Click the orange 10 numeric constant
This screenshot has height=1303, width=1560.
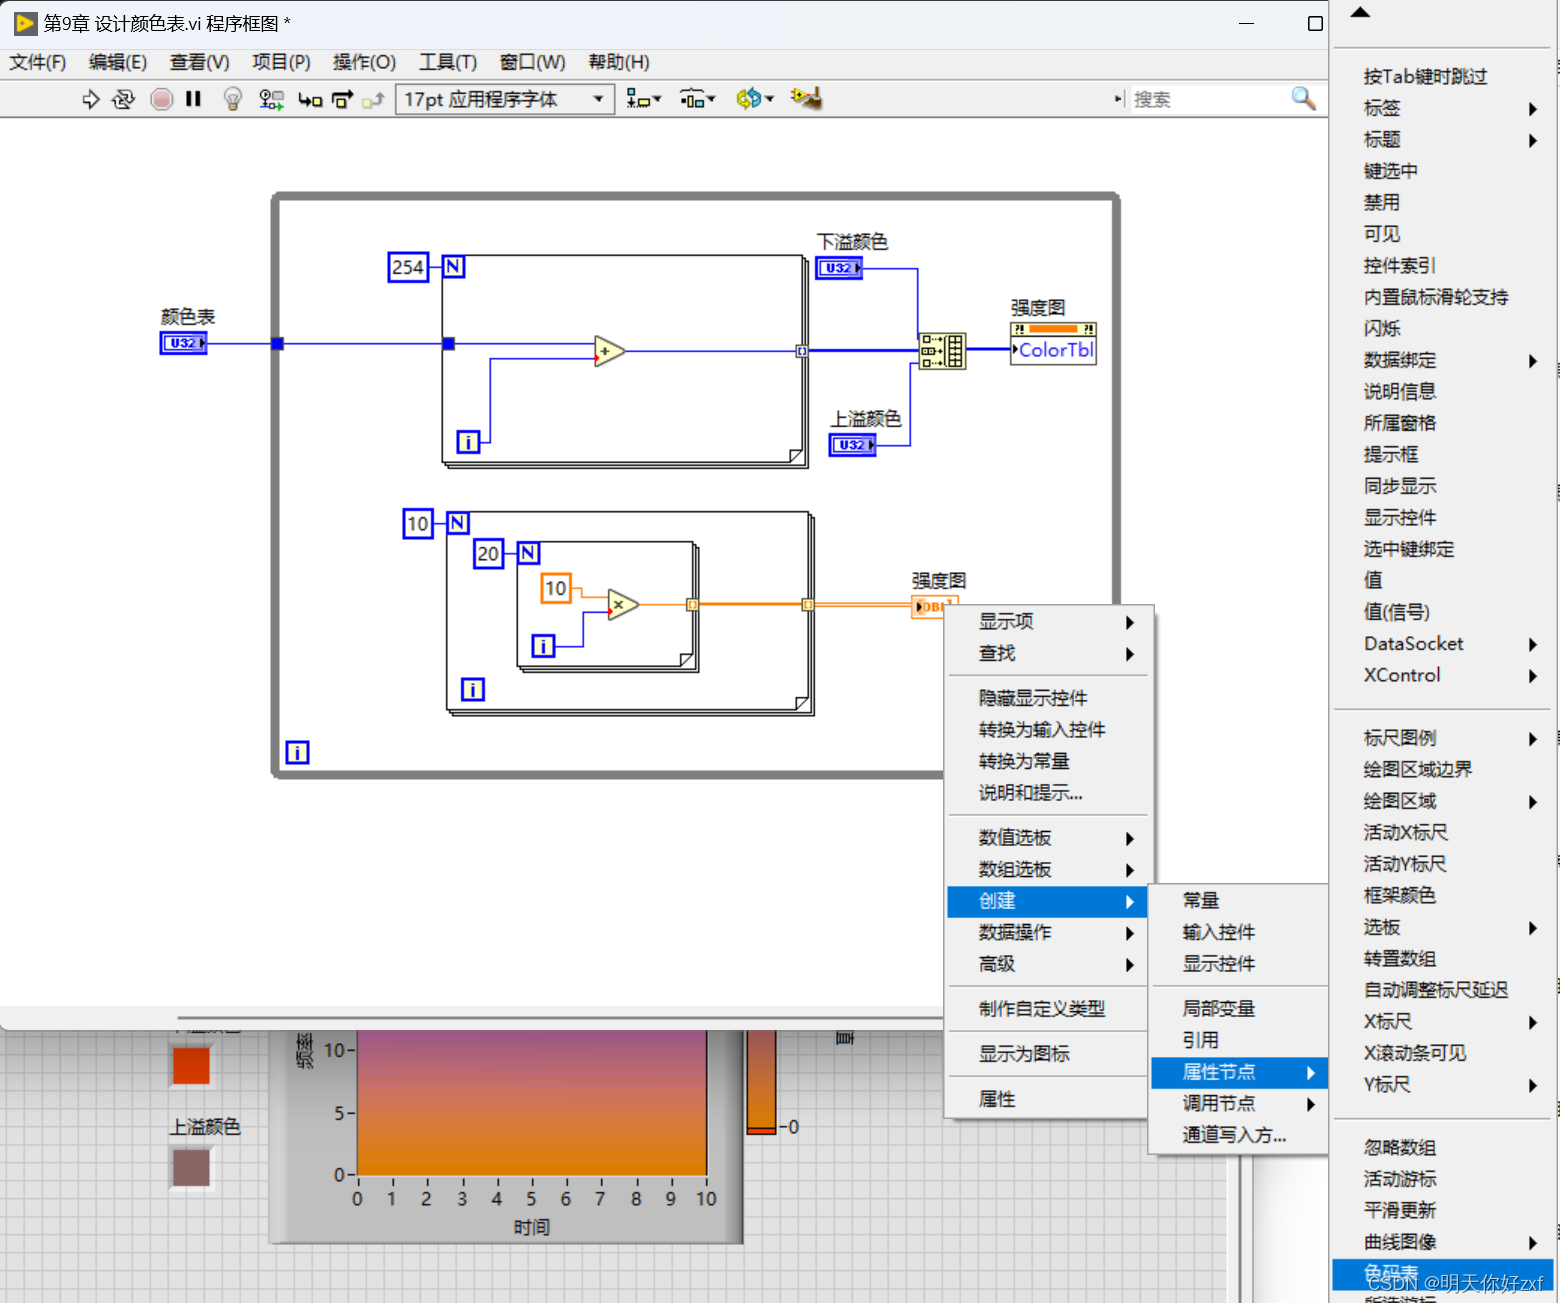[555, 588]
